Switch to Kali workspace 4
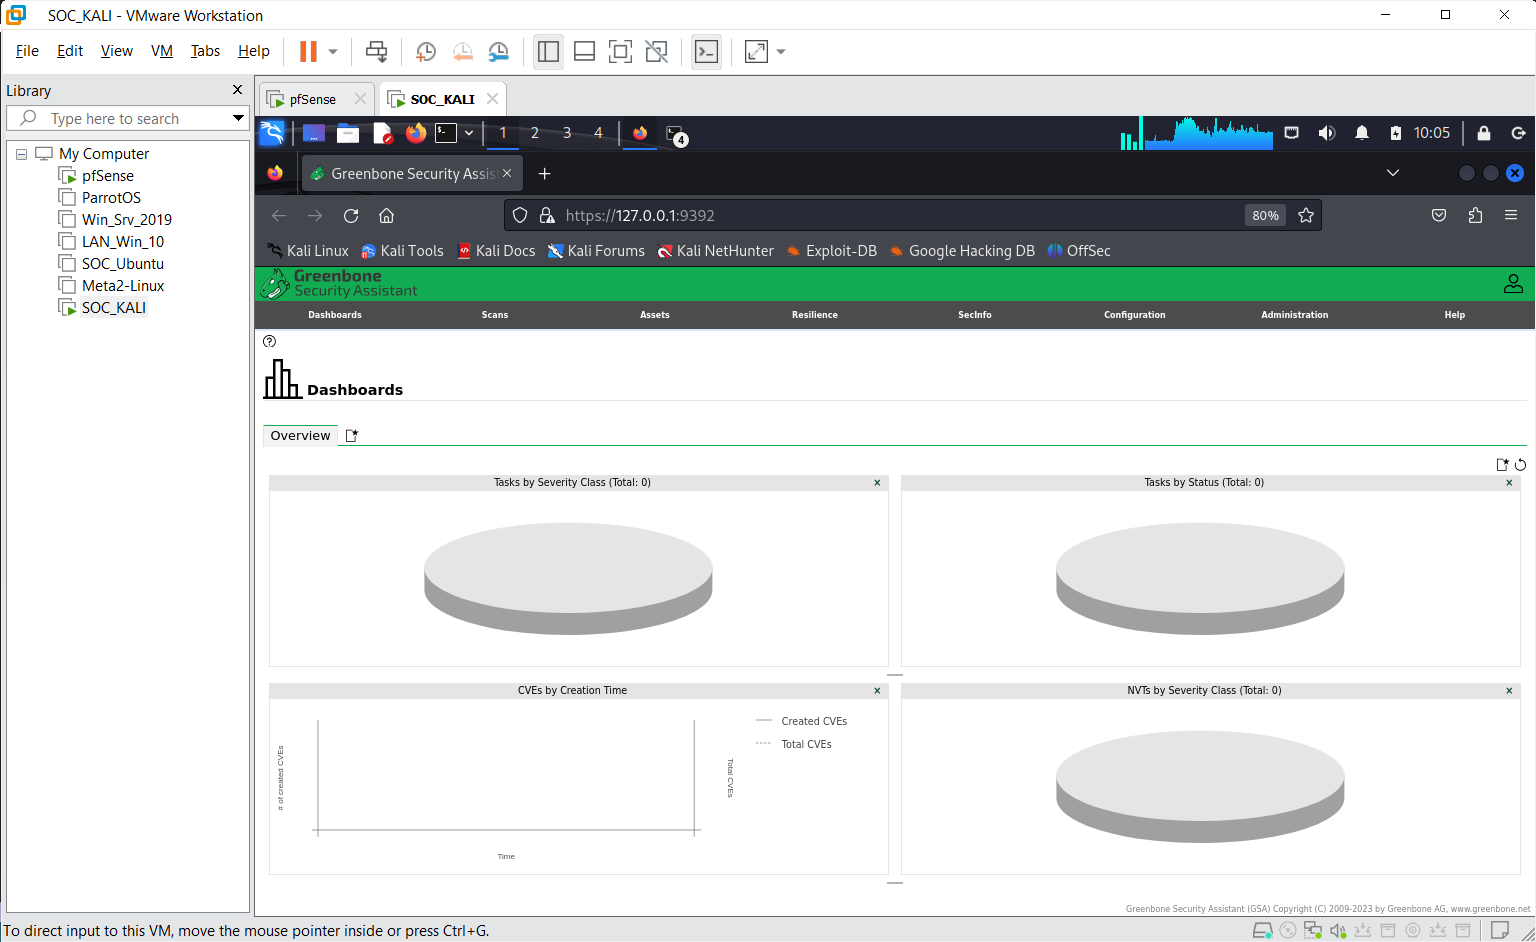This screenshot has height=942, width=1536. 598,133
